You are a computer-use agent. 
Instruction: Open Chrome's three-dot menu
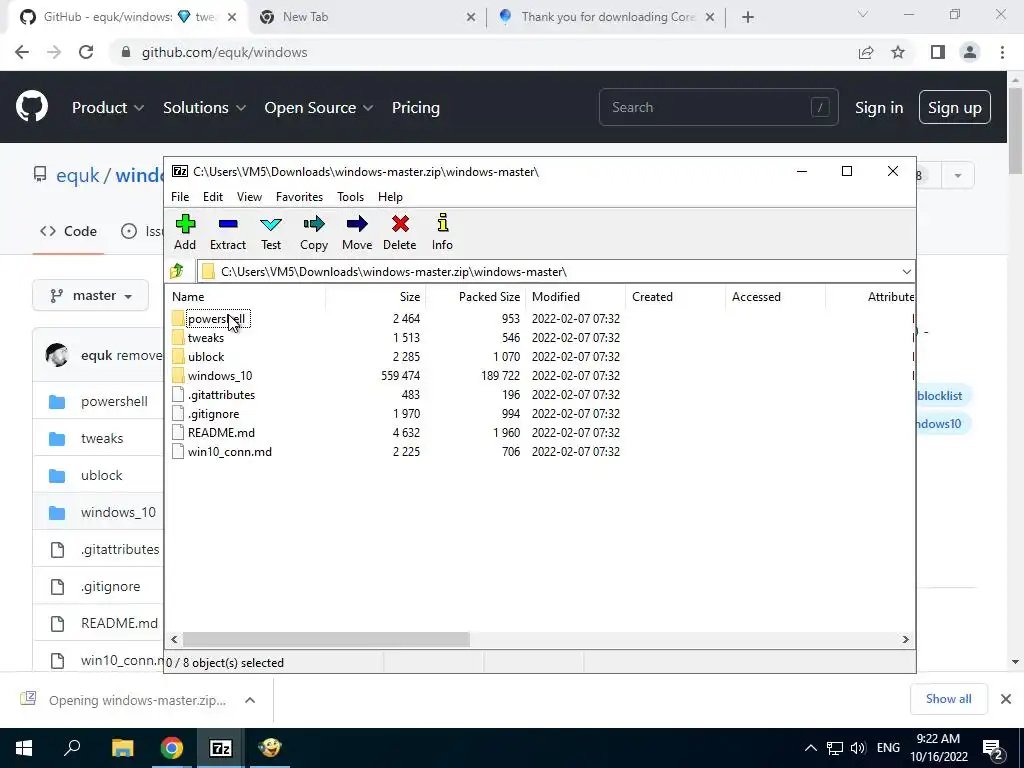coord(1002,52)
